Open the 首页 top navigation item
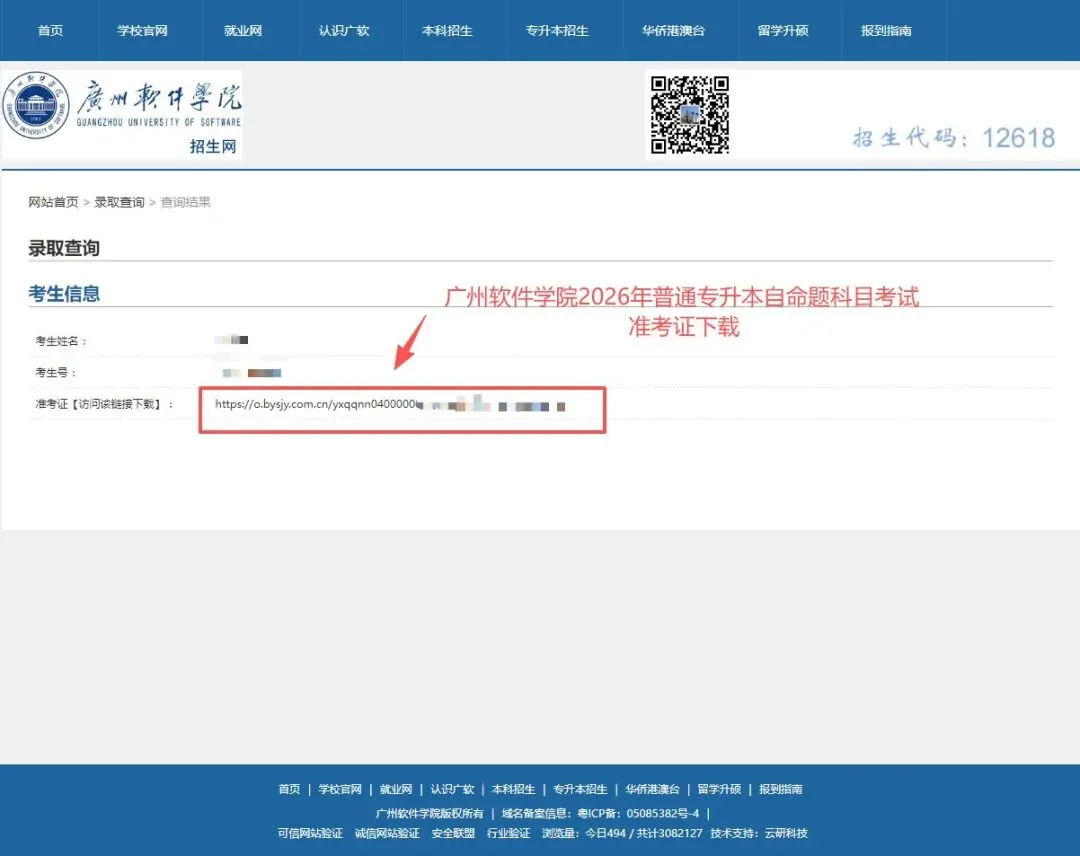1080x856 pixels. 50,30
